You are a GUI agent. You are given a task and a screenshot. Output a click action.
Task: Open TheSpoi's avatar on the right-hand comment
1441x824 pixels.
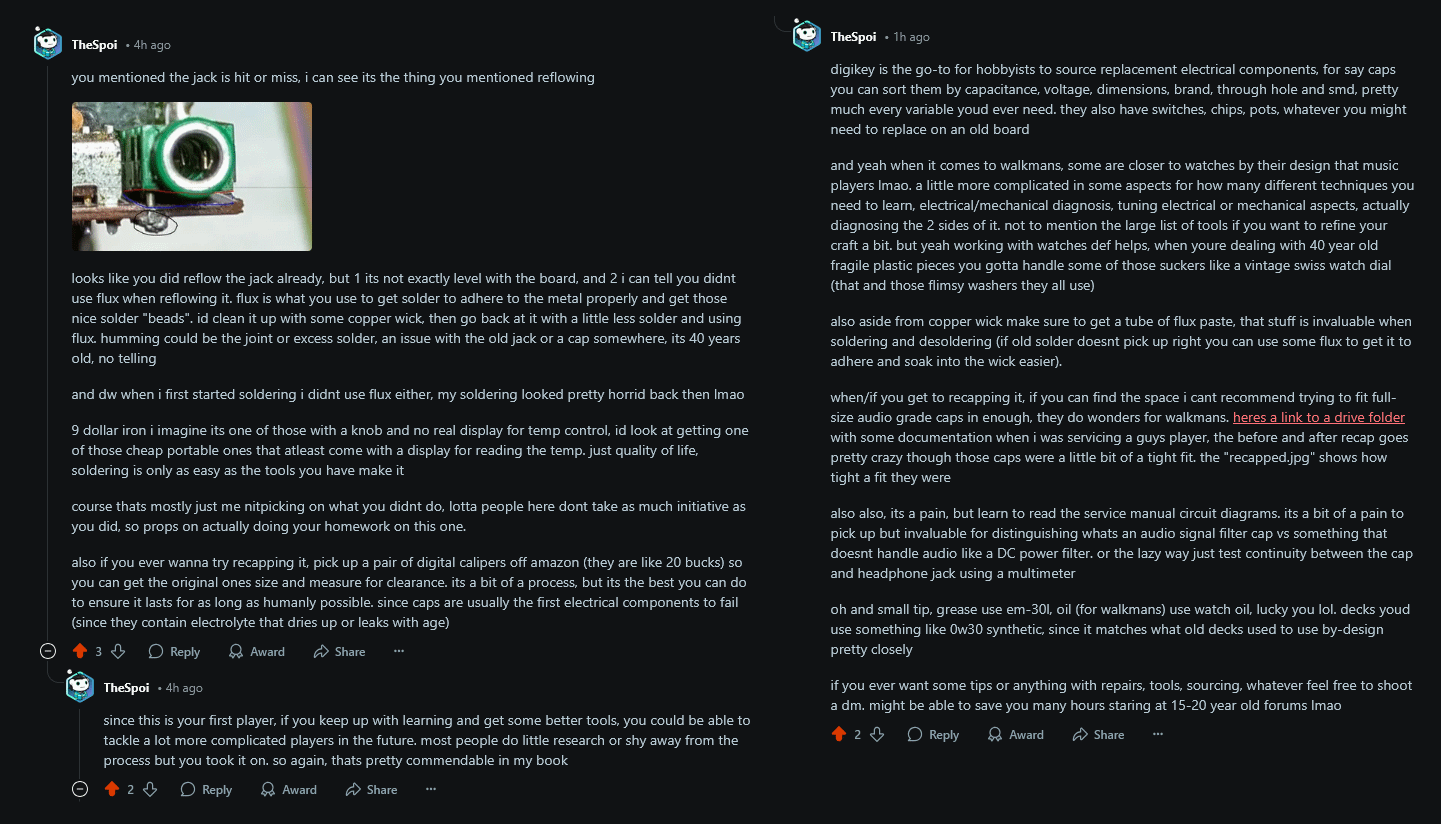[805, 33]
